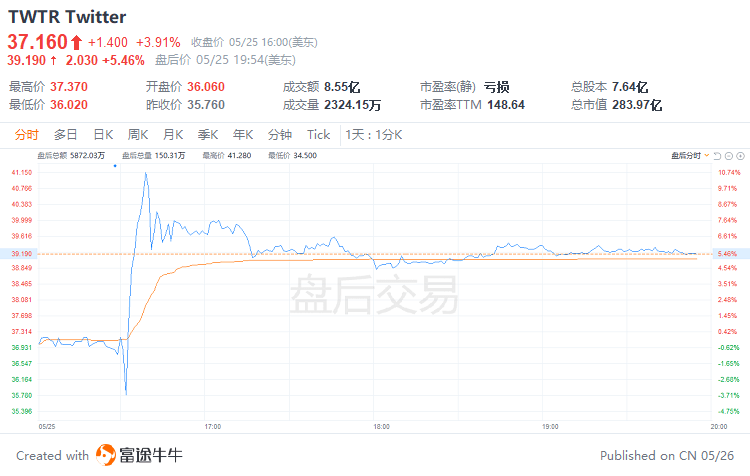Viewport: 750px width, 476px height.
Task: Click the red up arrow next to 37.160
Action: (x=77, y=43)
